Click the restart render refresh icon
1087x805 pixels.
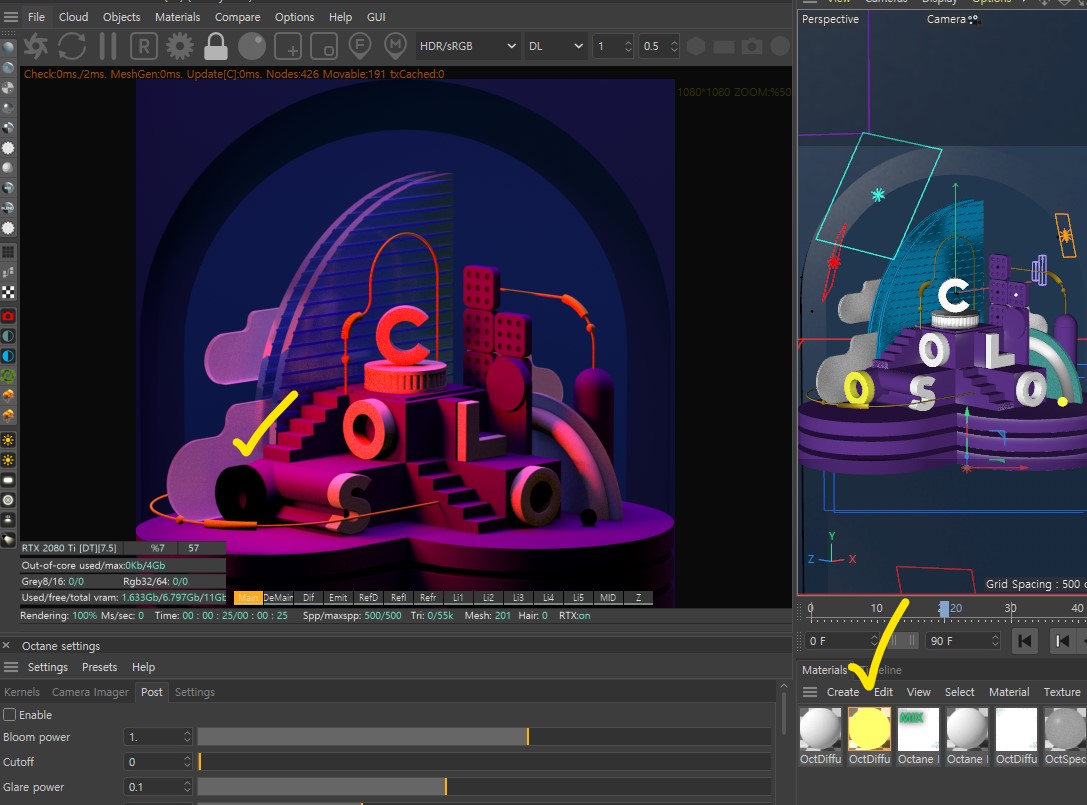pyautogui.click(x=72, y=46)
